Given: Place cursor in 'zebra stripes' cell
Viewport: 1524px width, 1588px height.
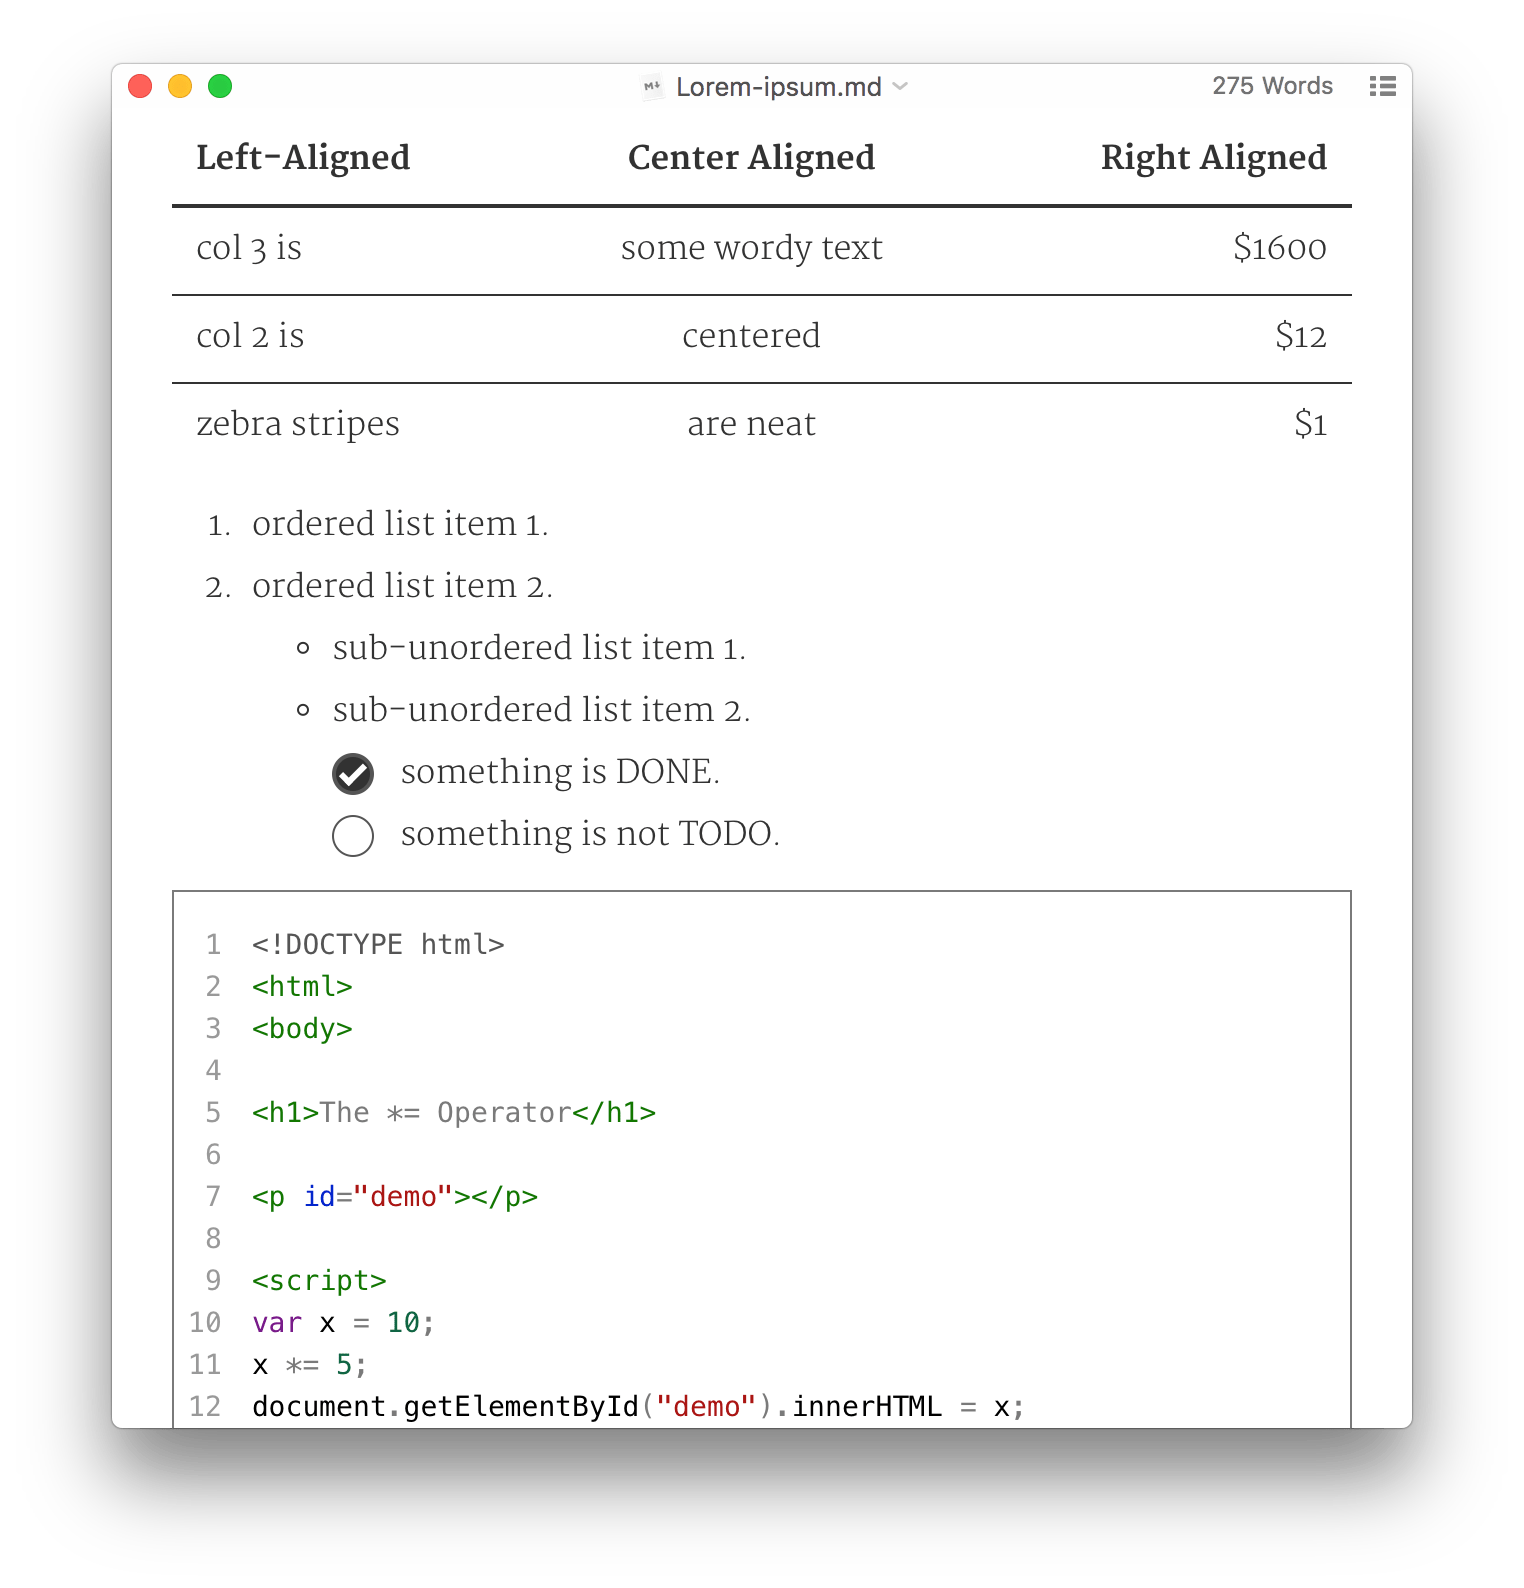Looking at the screenshot, I should (x=298, y=423).
